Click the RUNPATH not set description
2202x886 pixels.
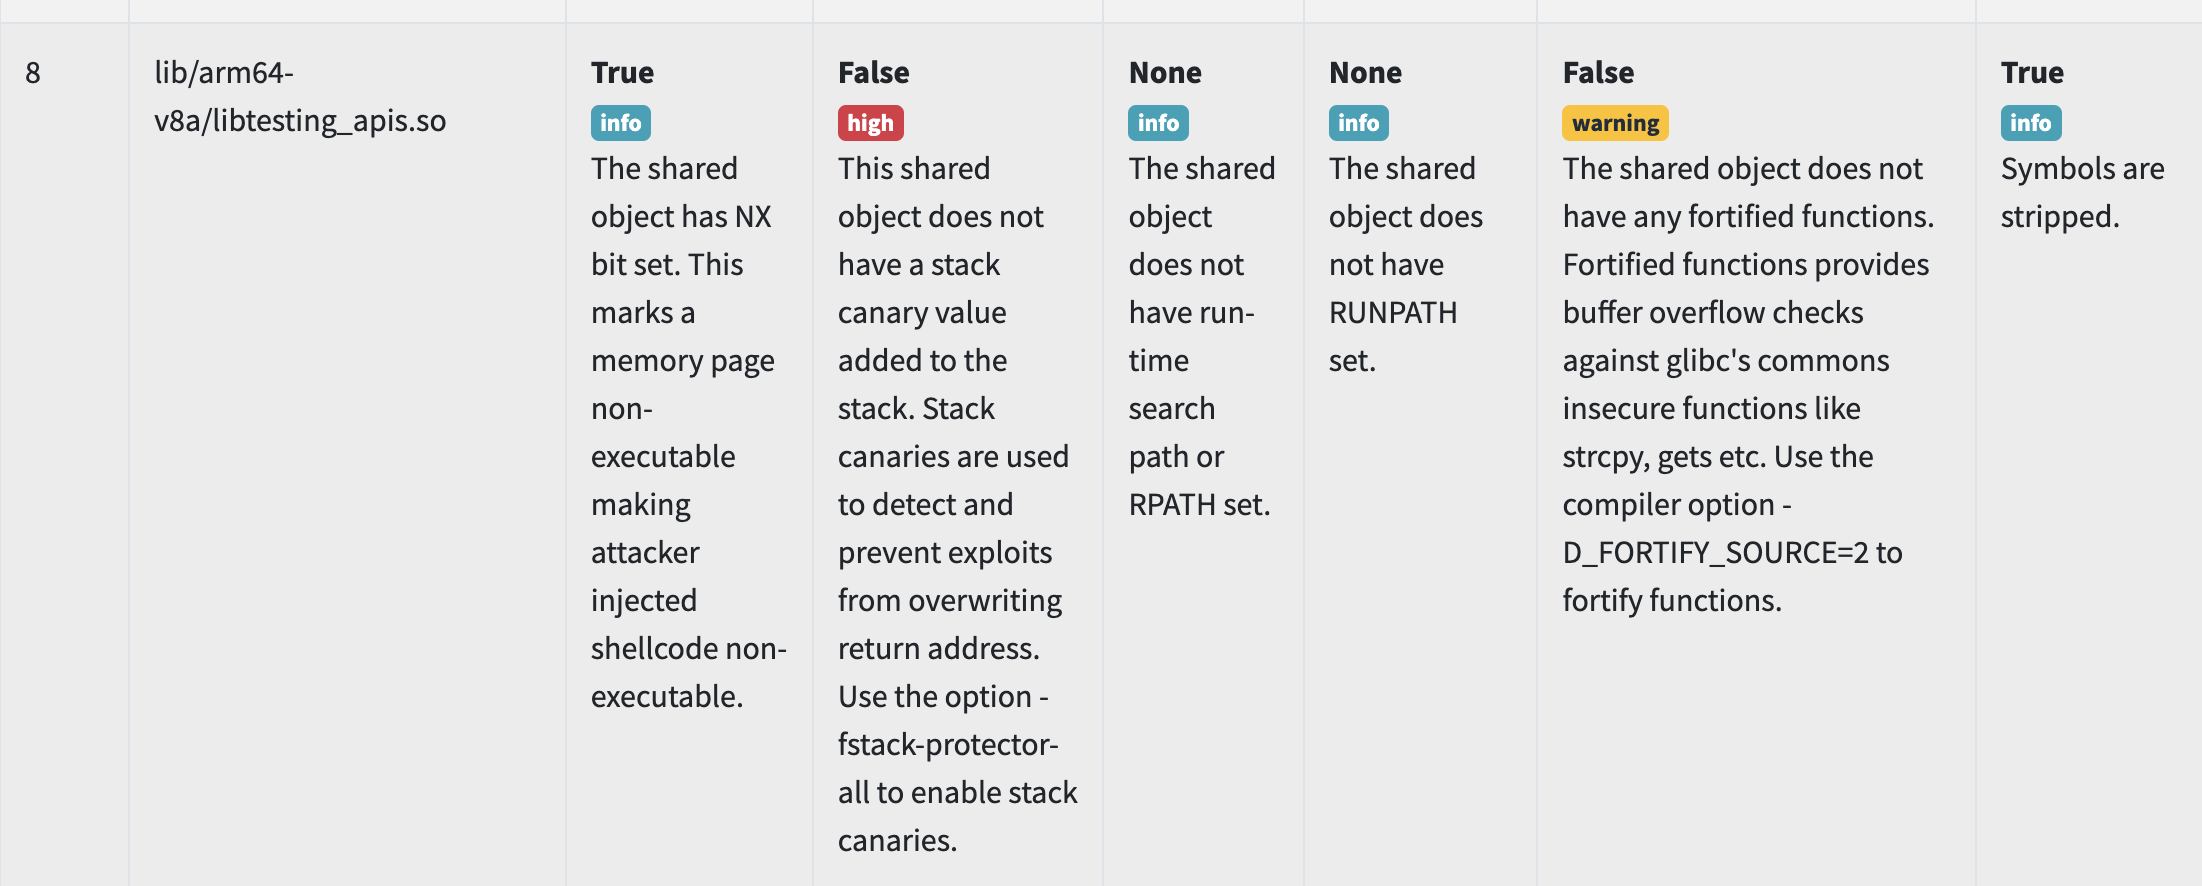click(1406, 264)
